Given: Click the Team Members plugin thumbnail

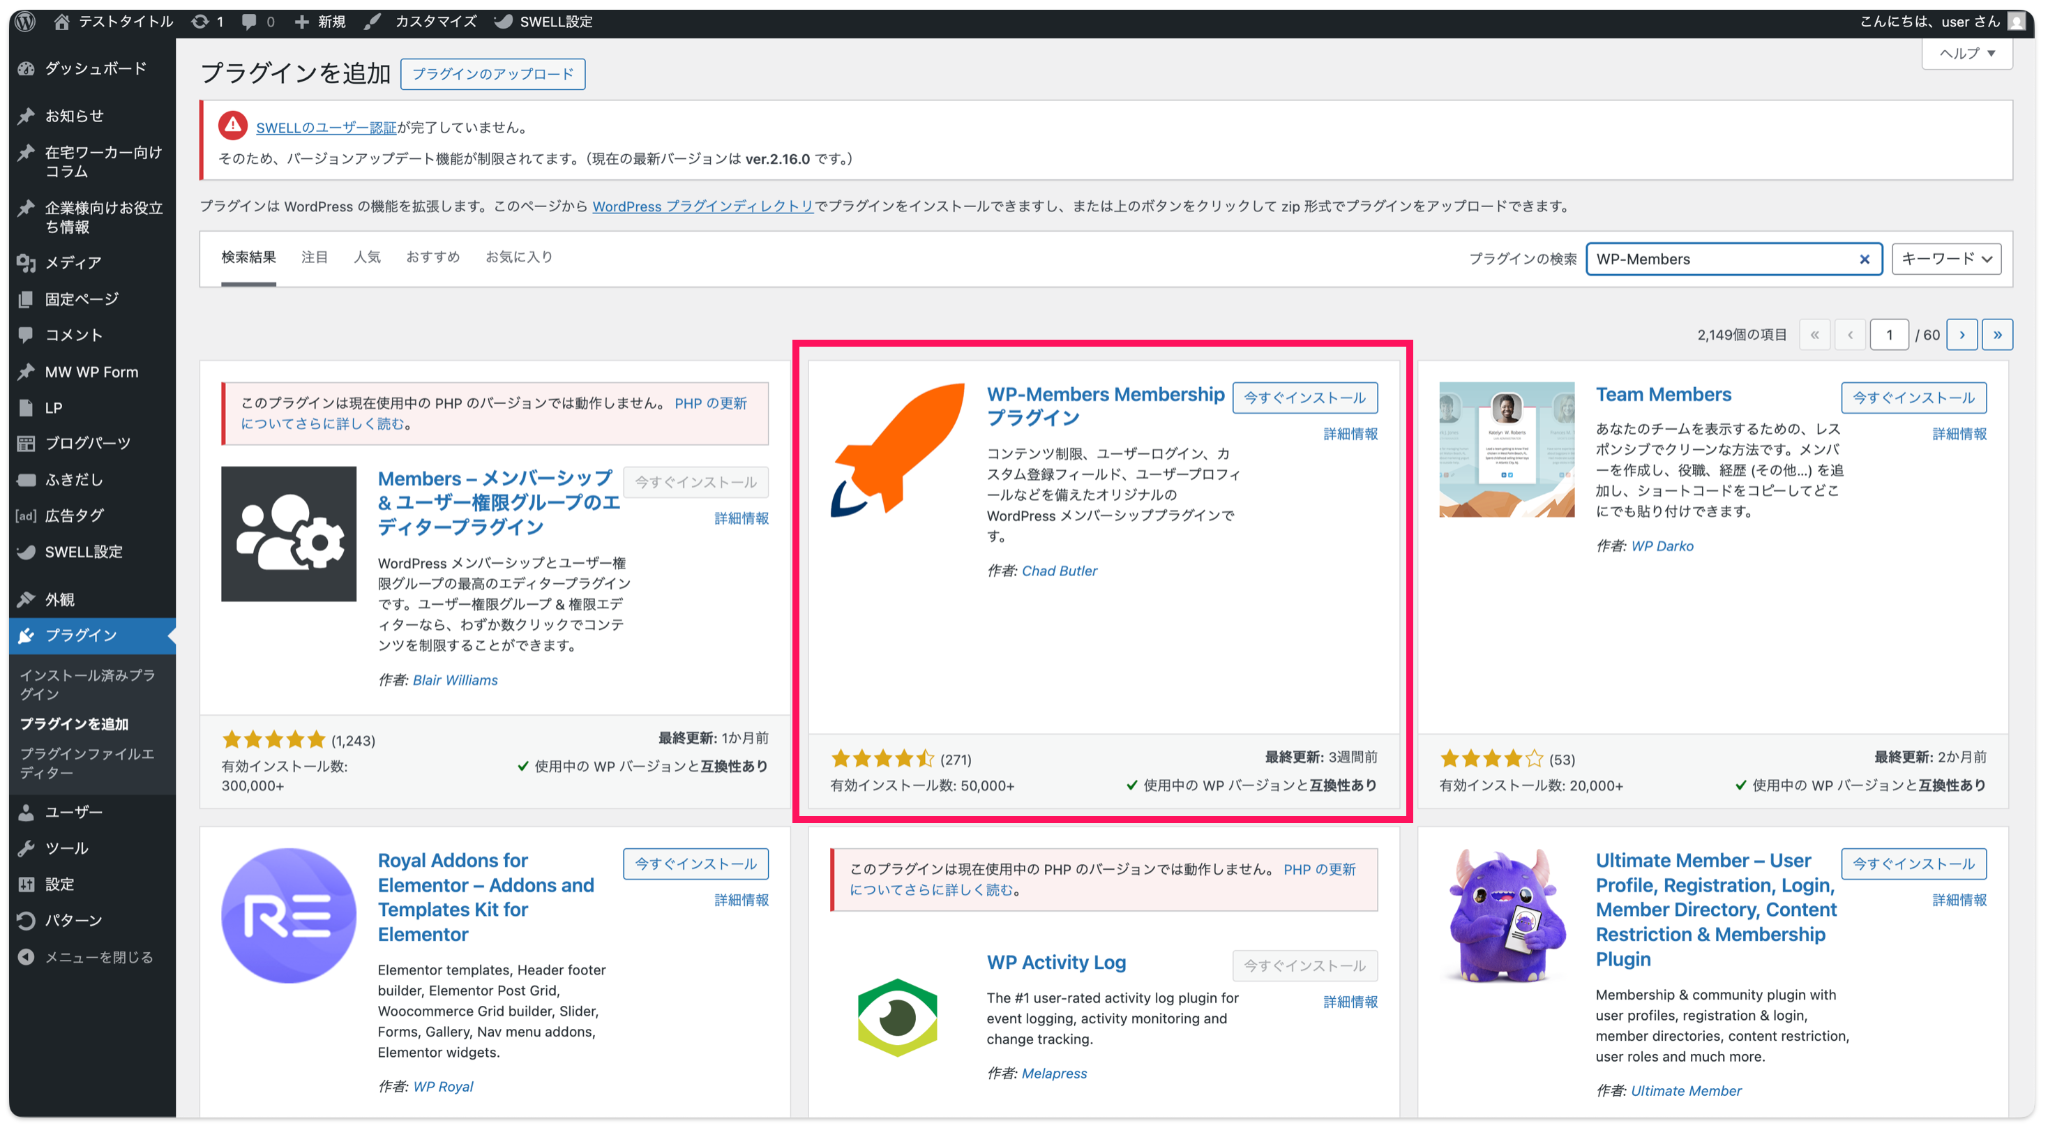Looking at the screenshot, I should [1507, 450].
